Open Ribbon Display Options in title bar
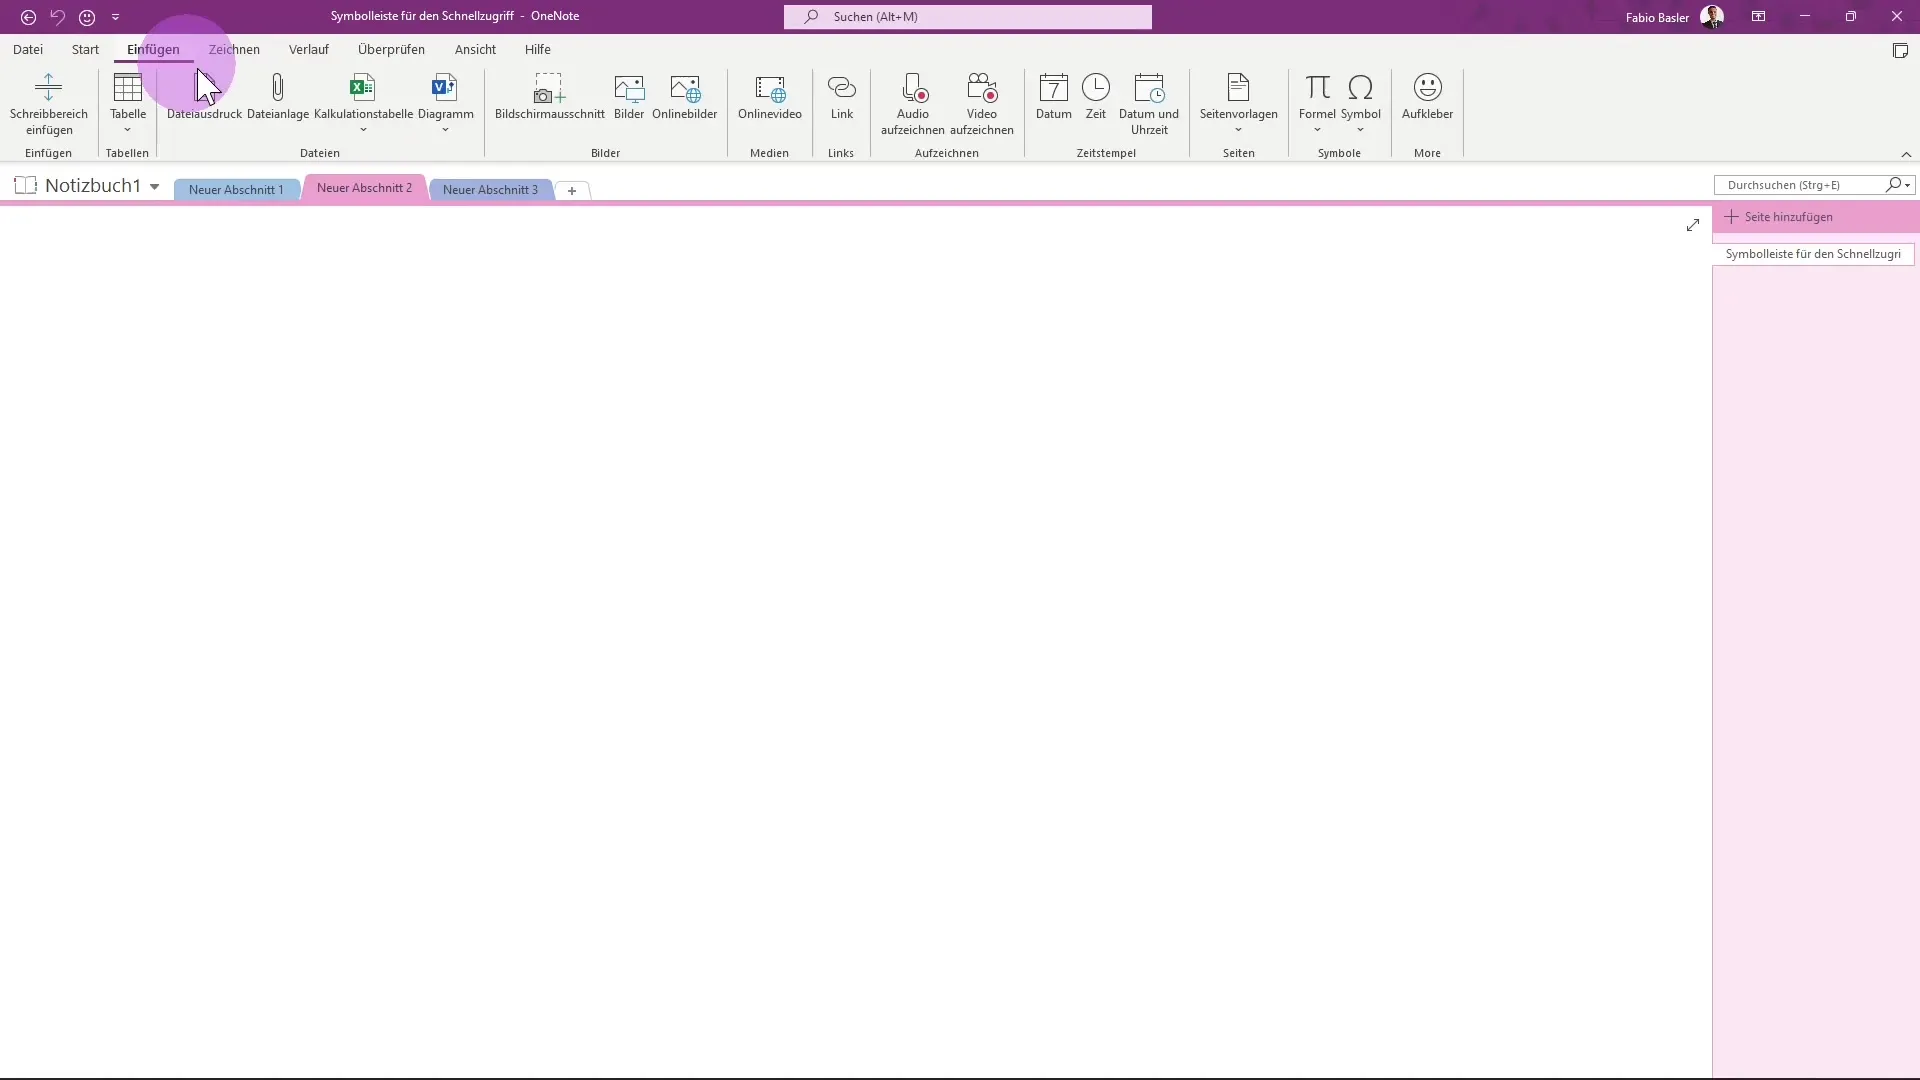The width and height of the screenshot is (1920, 1080). tap(1758, 17)
